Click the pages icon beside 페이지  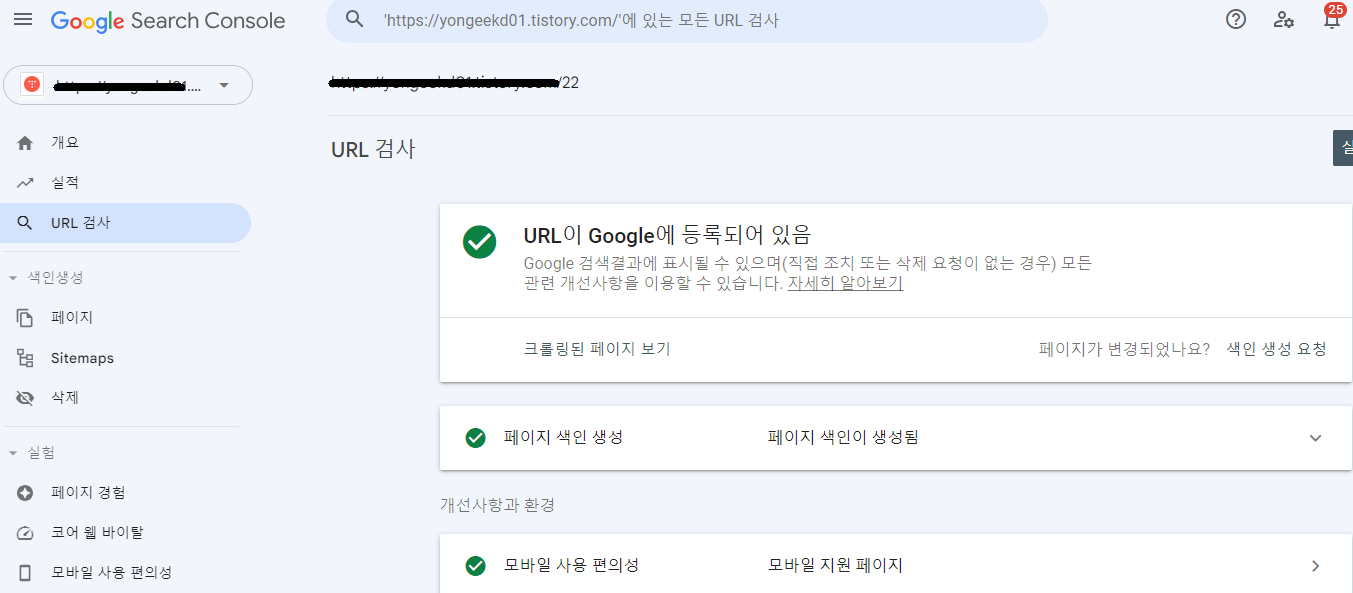coord(26,318)
